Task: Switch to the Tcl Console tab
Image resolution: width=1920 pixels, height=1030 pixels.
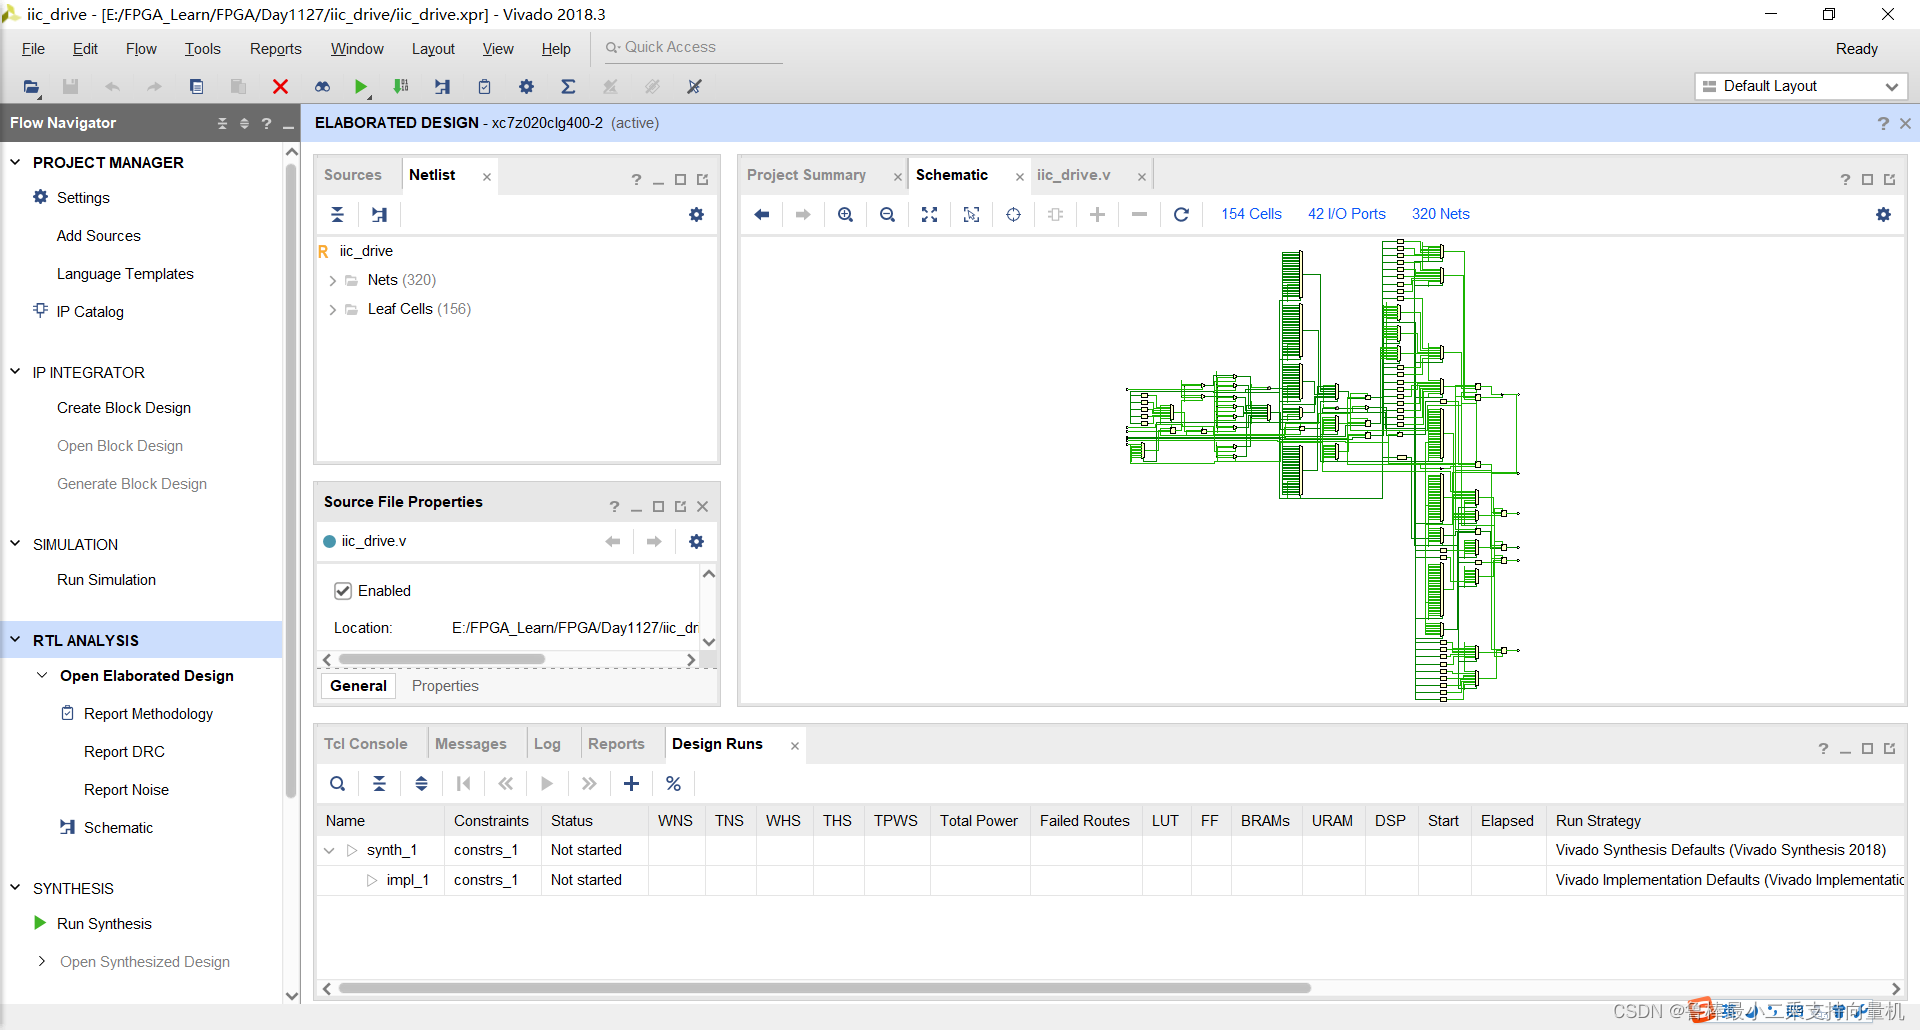Action: pyautogui.click(x=365, y=744)
